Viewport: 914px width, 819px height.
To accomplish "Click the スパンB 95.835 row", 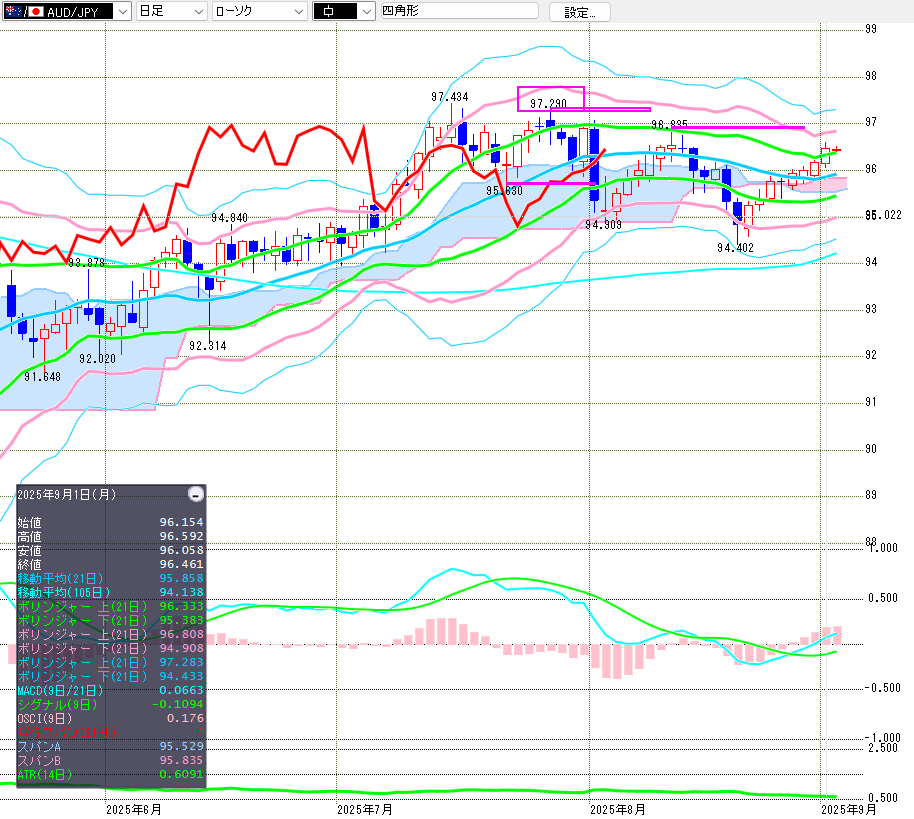I will pos(111,760).
